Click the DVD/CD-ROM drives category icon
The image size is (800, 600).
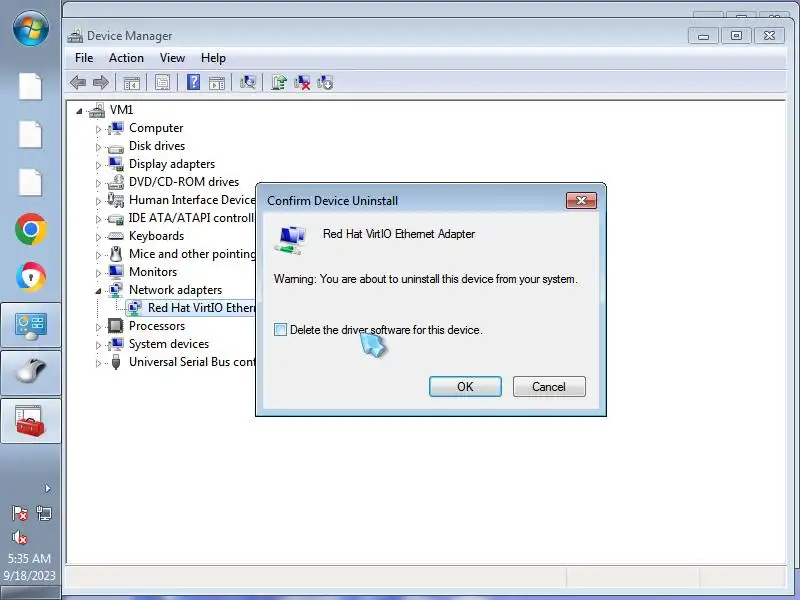pyautogui.click(x=116, y=182)
